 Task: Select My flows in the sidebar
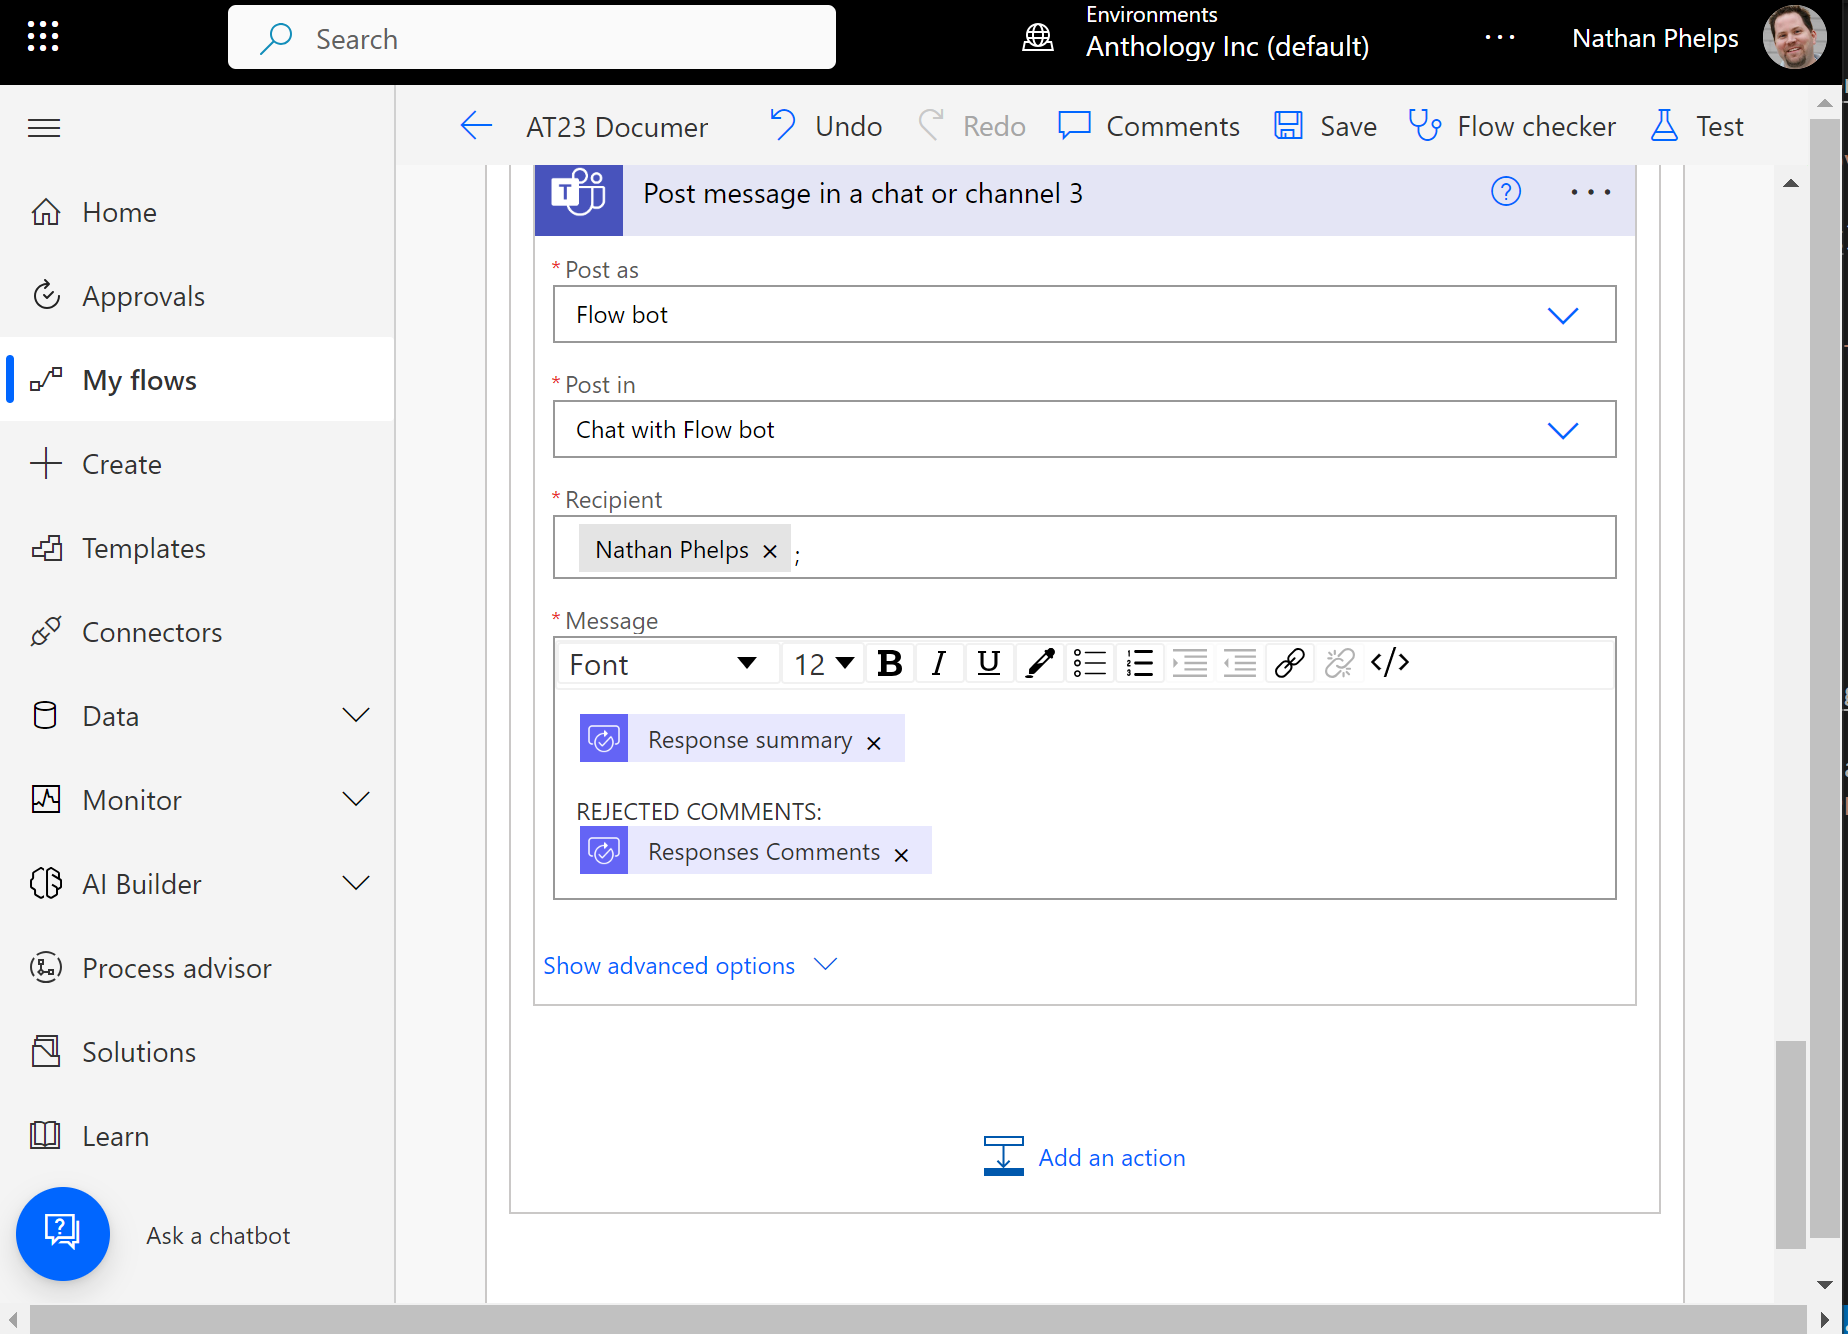click(x=198, y=380)
